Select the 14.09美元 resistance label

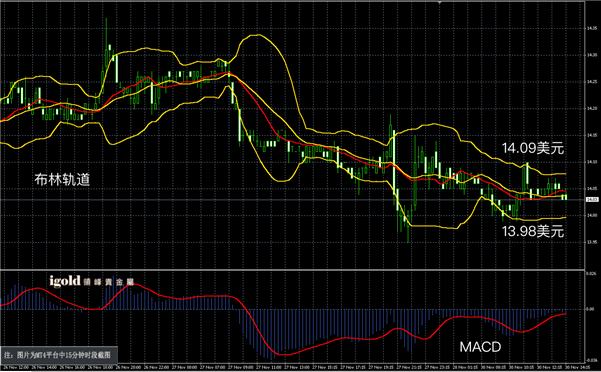533,148
